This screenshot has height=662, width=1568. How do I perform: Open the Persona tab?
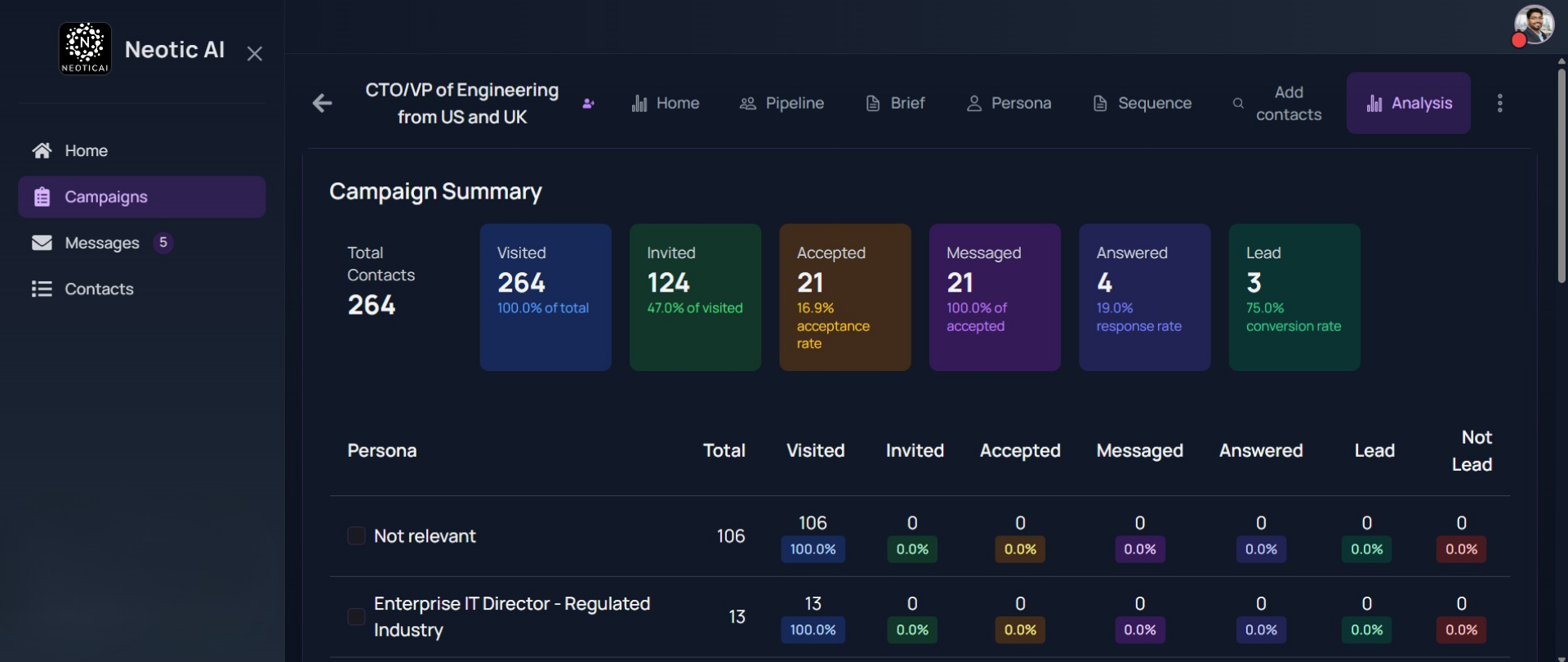(x=1008, y=103)
